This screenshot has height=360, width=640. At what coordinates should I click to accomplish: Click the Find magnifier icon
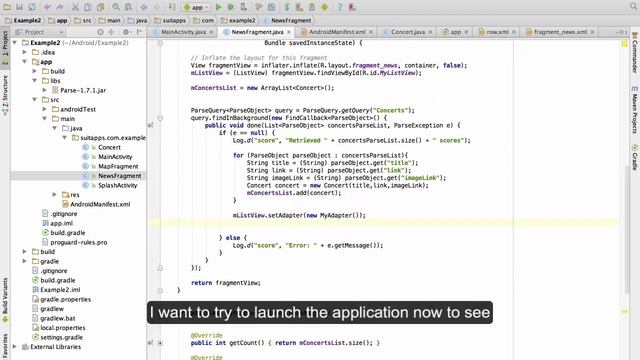[x=116, y=7]
